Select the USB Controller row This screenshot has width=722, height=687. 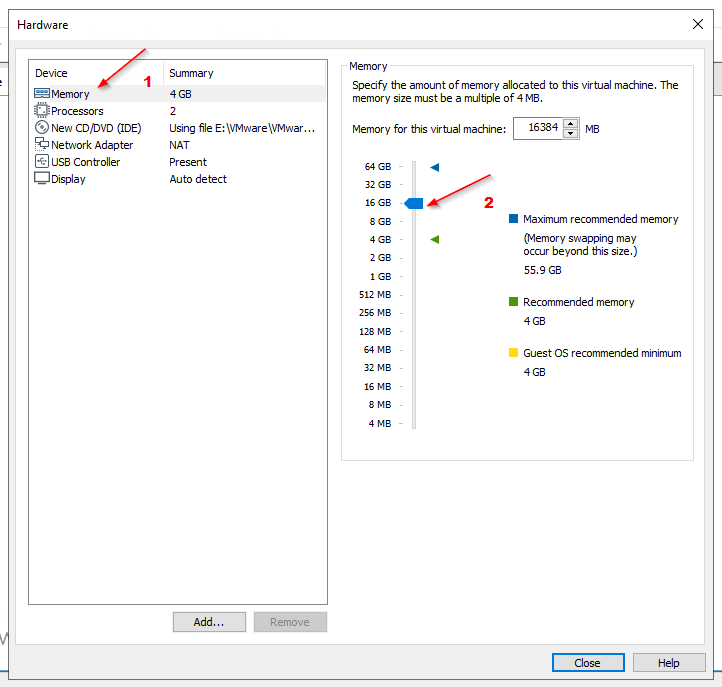click(x=179, y=162)
